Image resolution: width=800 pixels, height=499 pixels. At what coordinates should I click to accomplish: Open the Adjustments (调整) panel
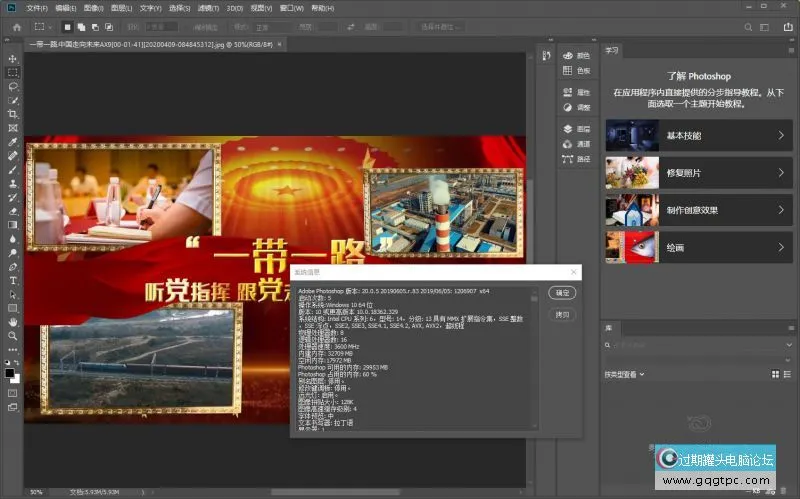tap(577, 108)
